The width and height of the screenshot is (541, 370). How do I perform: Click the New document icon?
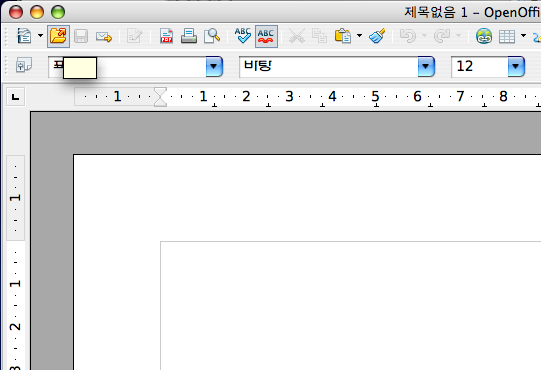click(24, 36)
